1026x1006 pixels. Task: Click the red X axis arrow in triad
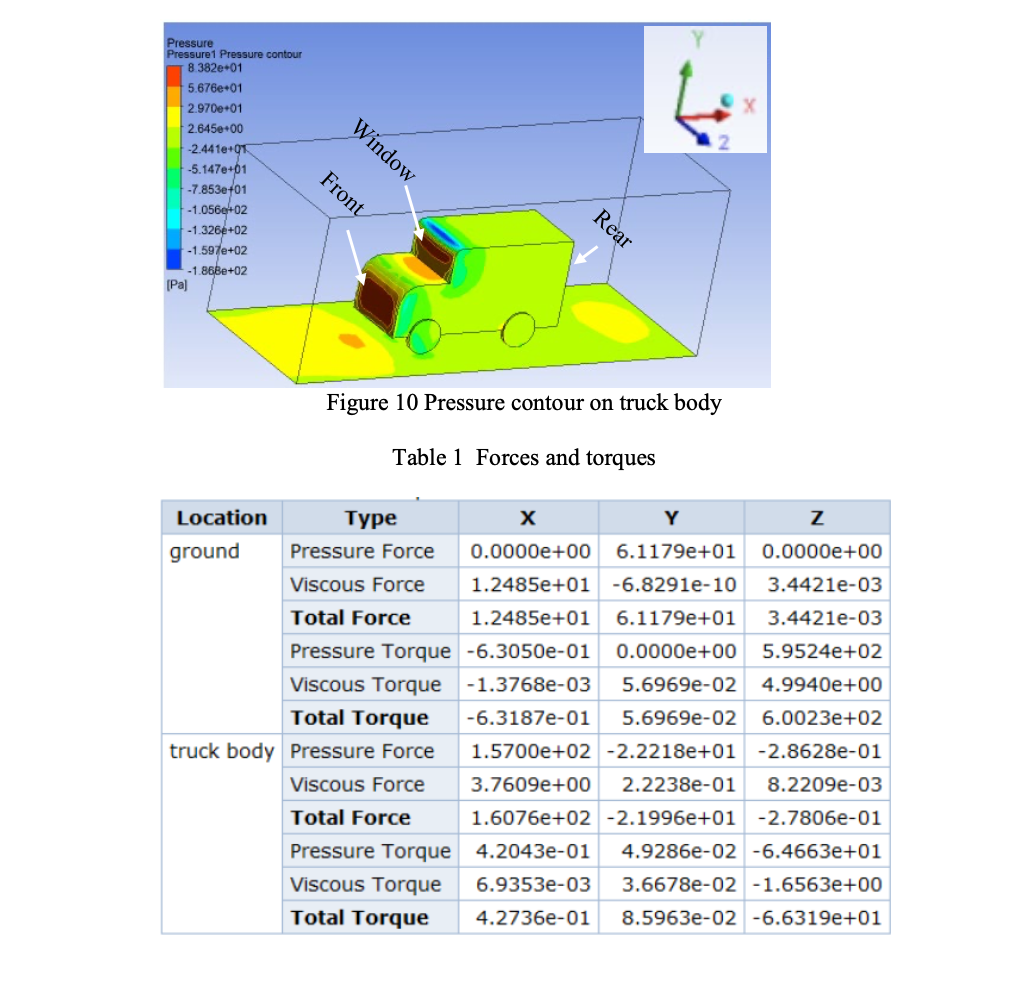[720, 115]
